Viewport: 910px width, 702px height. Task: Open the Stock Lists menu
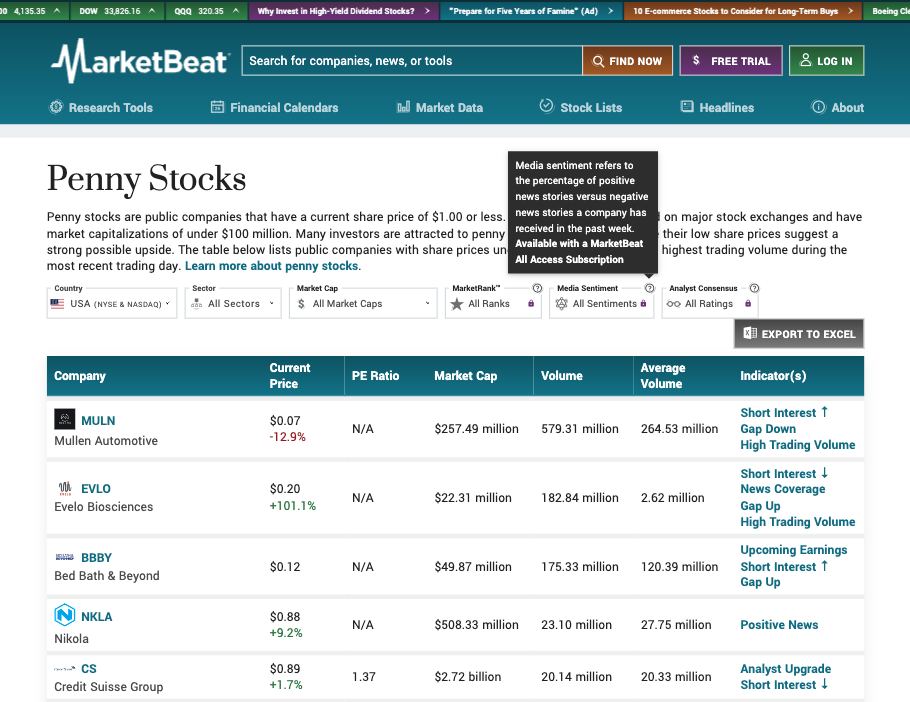pyautogui.click(x=580, y=107)
